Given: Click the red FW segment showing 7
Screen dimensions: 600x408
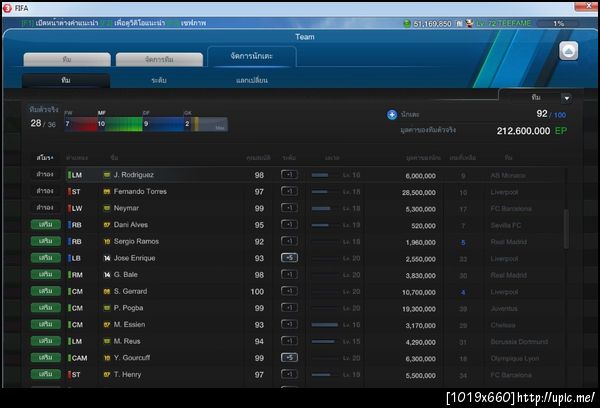Looking at the screenshot, I should click(80, 124).
